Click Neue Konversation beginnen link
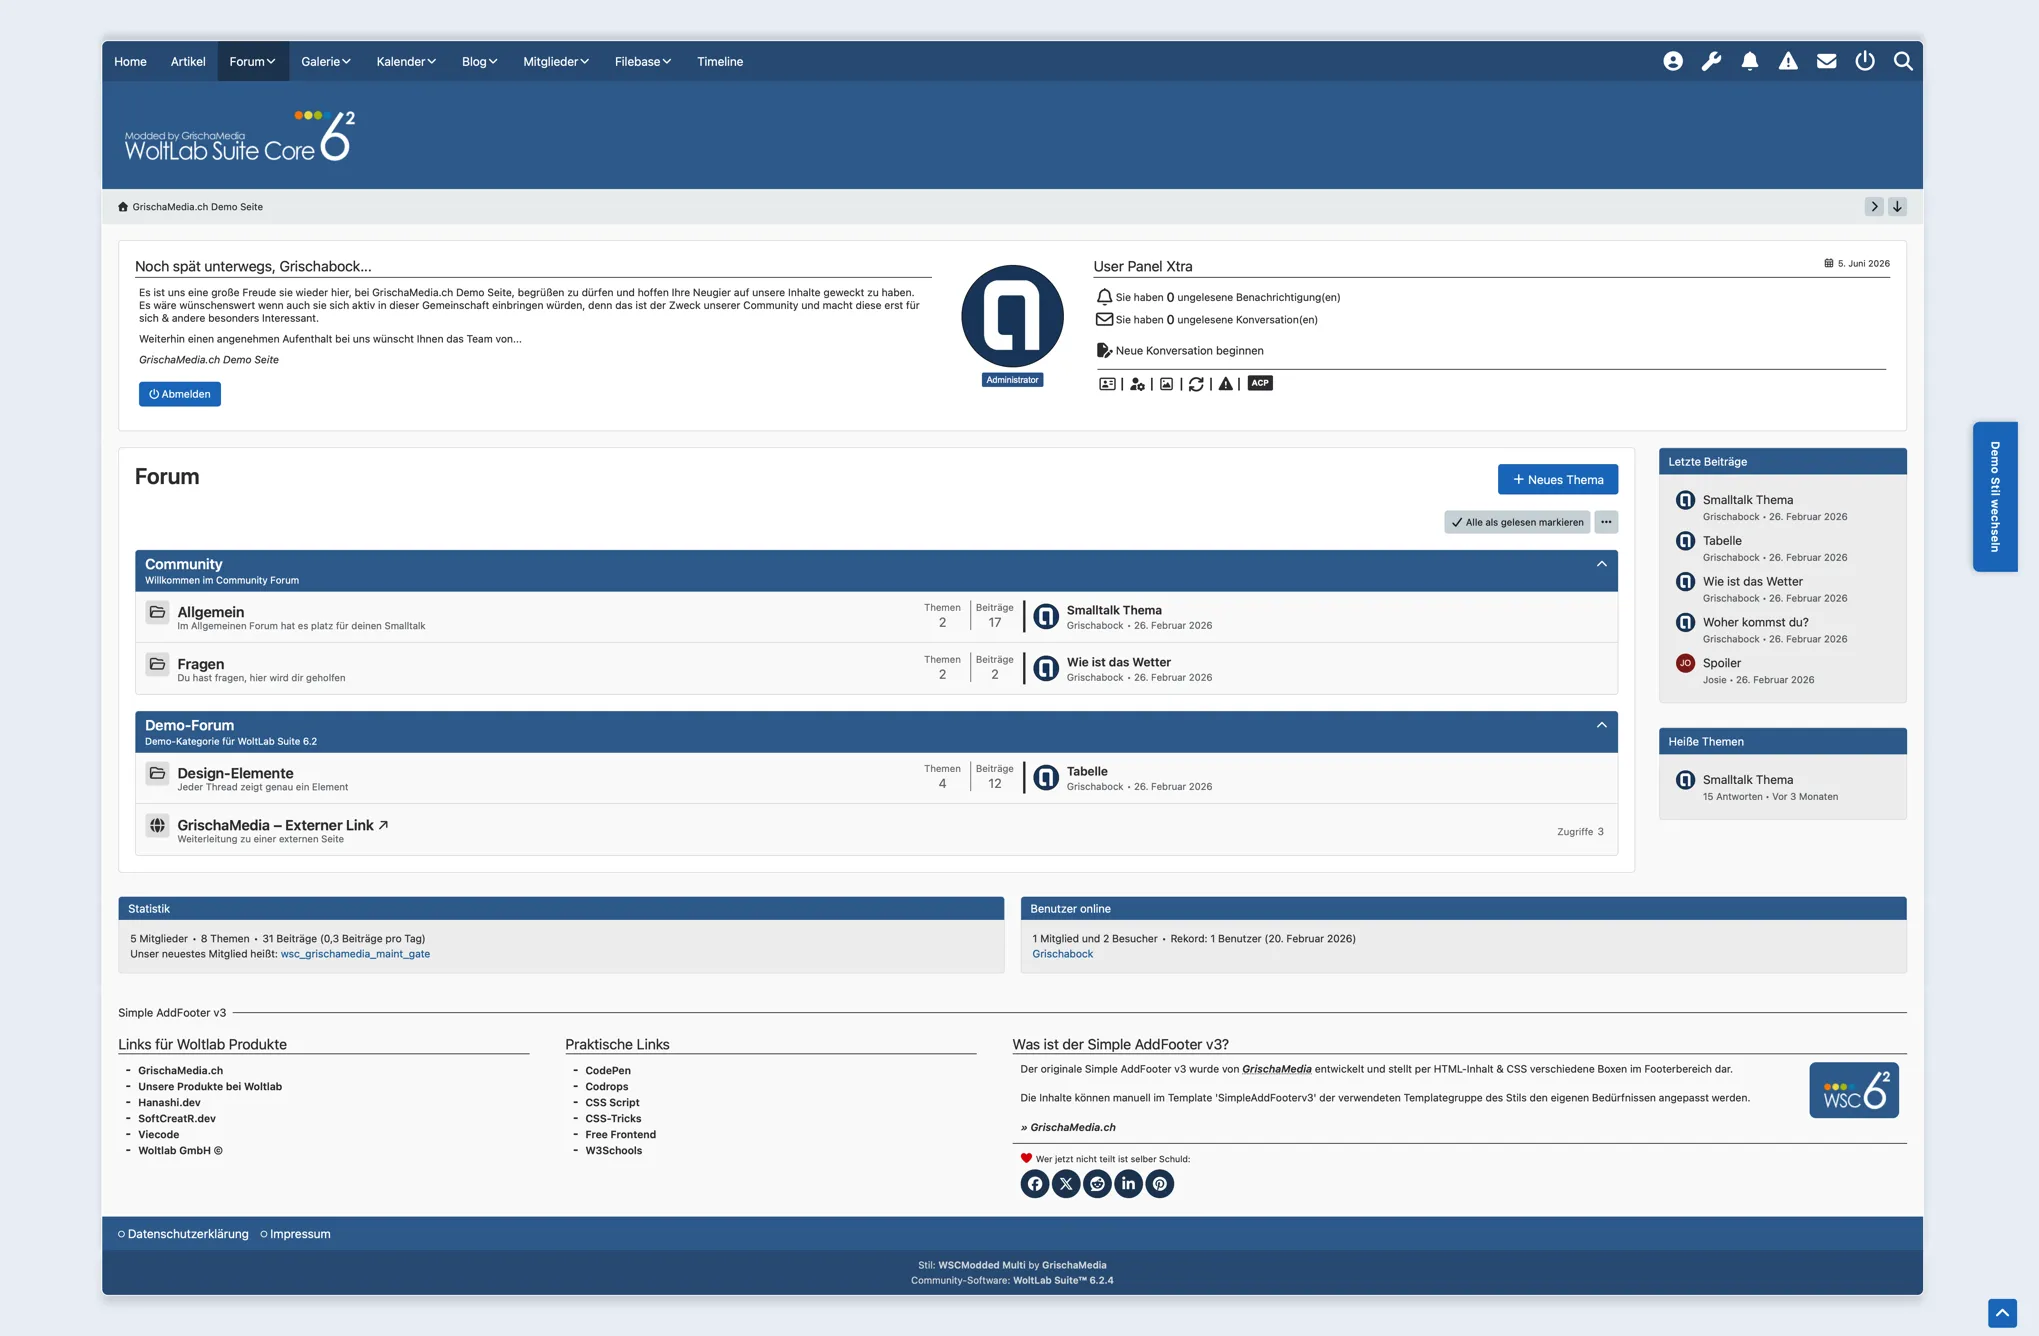The image size is (2039, 1336). click(1189, 351)
